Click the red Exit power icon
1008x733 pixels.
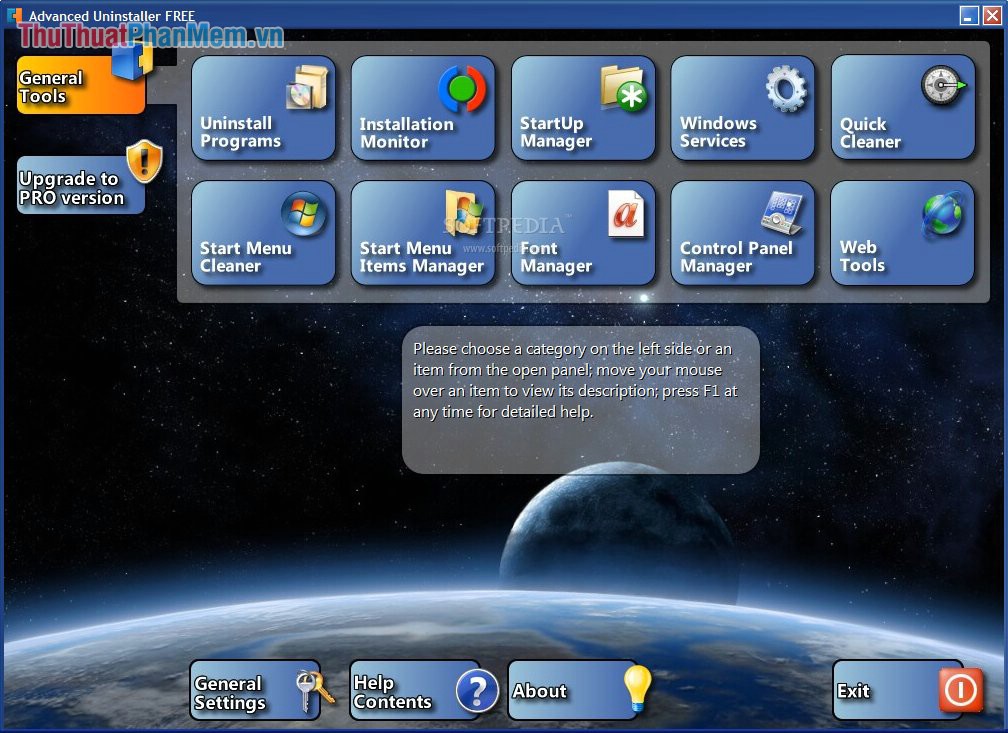[x=959, y=690]
